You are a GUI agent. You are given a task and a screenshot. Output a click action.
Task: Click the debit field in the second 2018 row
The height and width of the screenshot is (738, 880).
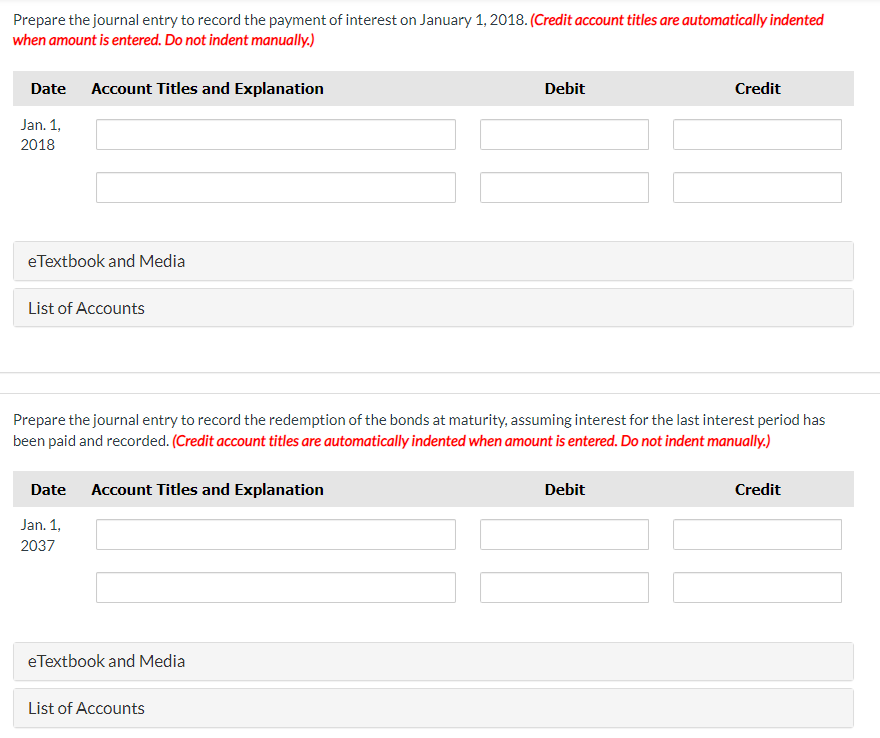[x=564, y=187]
